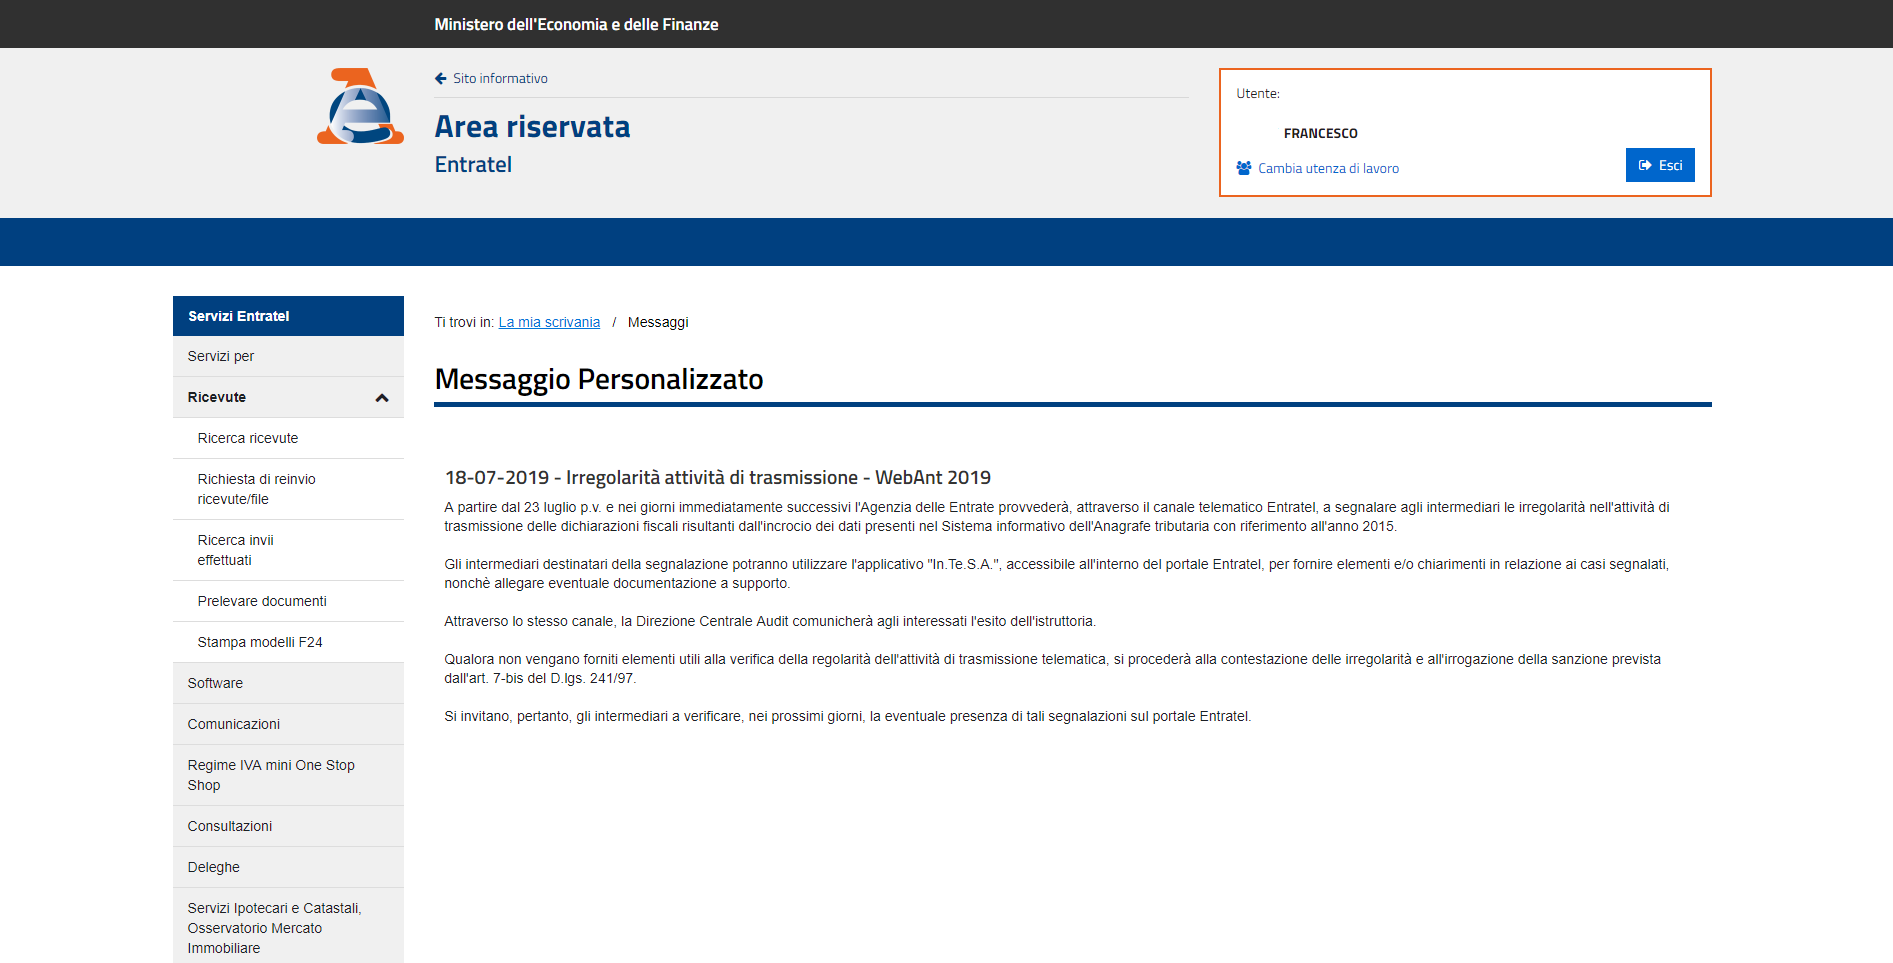
Task: Click the Area riservata title
Action: (x=532, y=127)
